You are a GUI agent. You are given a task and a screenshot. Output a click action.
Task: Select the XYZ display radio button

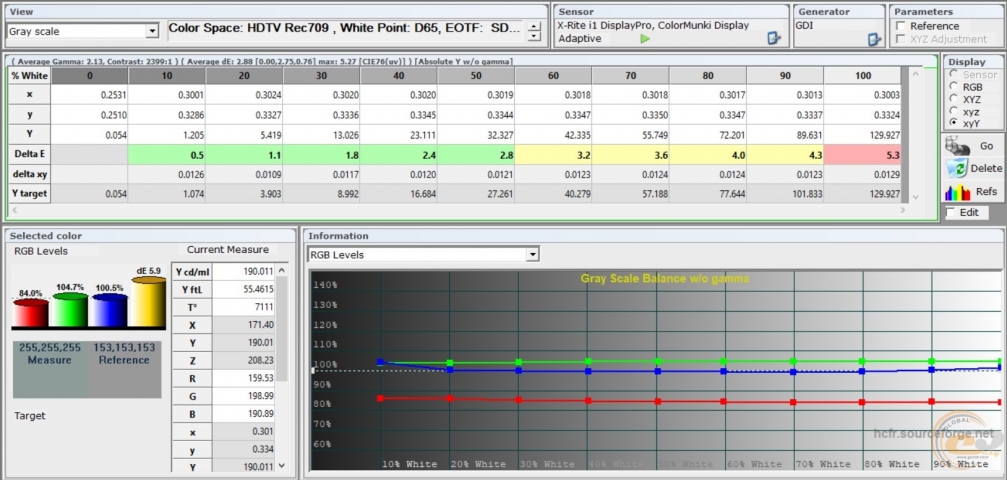pos(952,99)
